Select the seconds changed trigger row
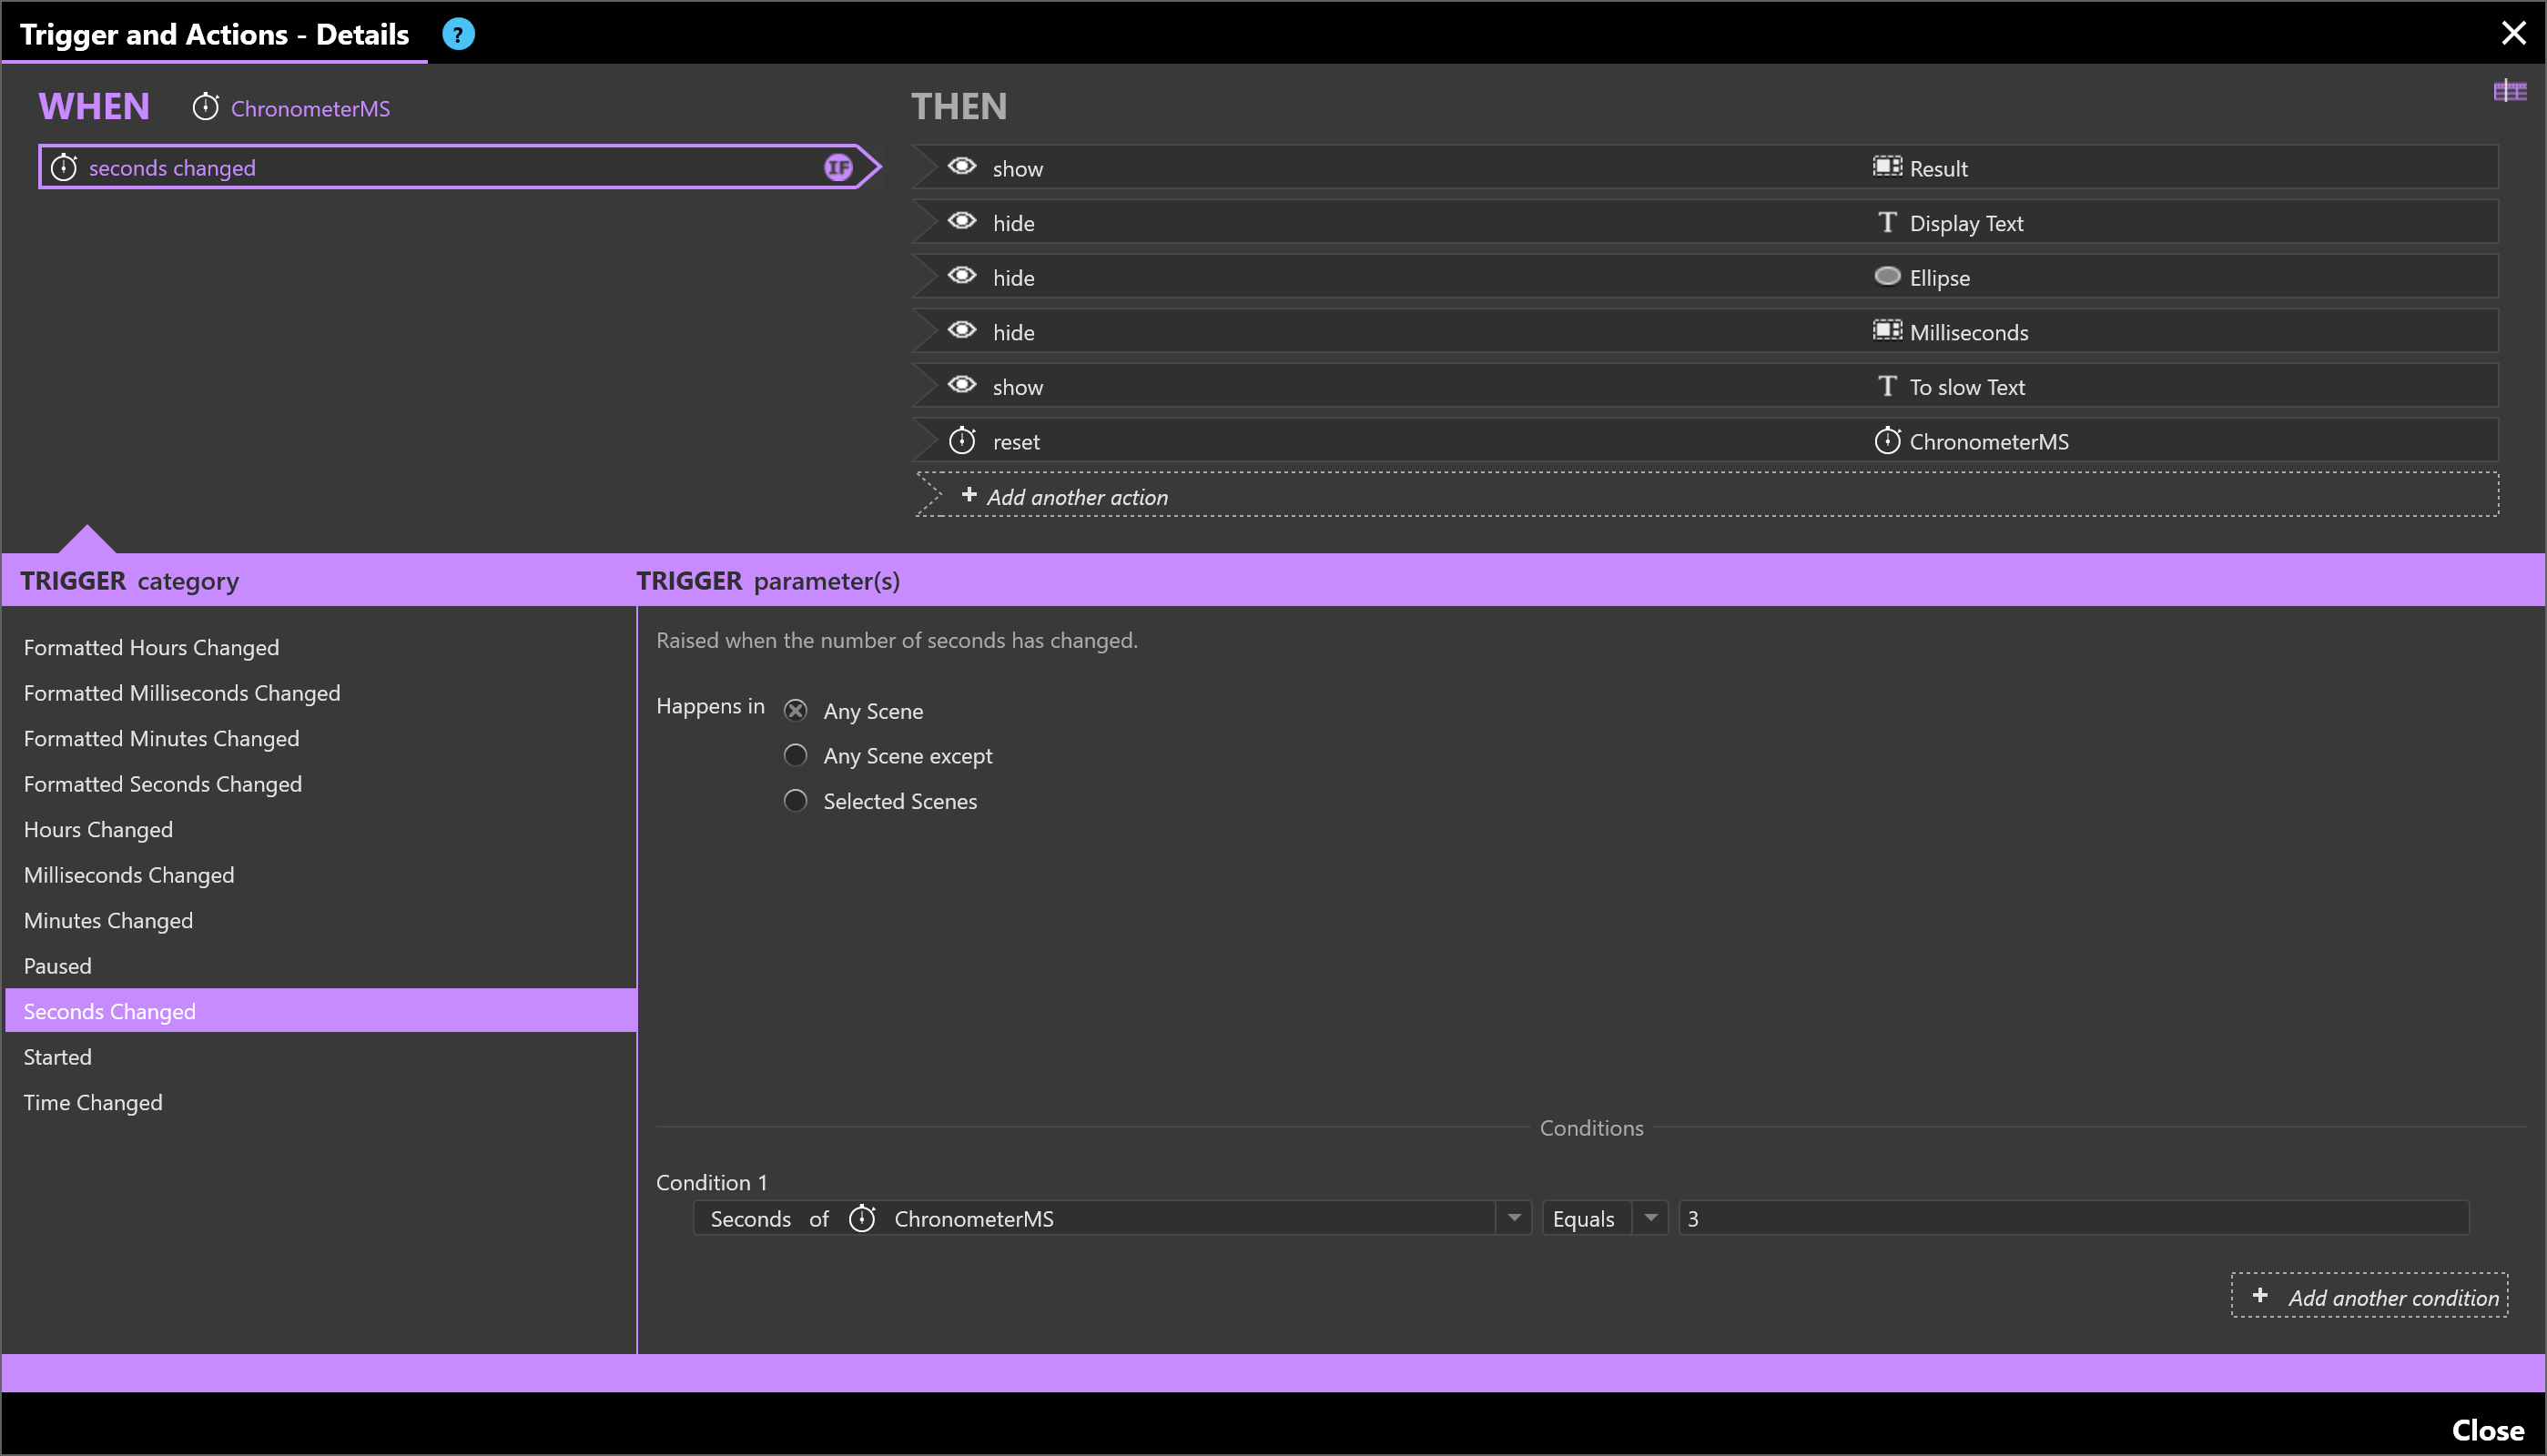Viewport: 2547px width, 1456px height. pyautogui.click(x=459, y=167)
